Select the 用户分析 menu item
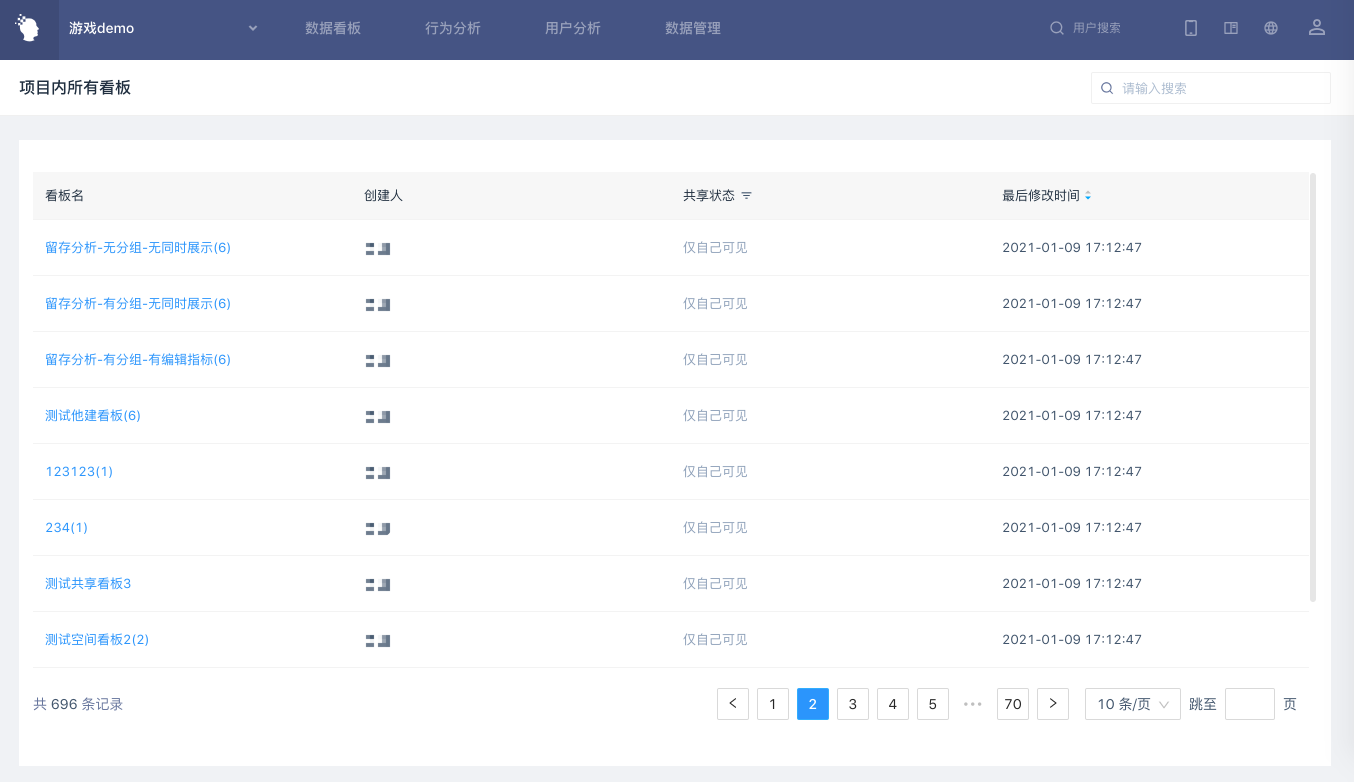Image resolution: width=1354 pixels, height=782 pixels. coord(573,28)
